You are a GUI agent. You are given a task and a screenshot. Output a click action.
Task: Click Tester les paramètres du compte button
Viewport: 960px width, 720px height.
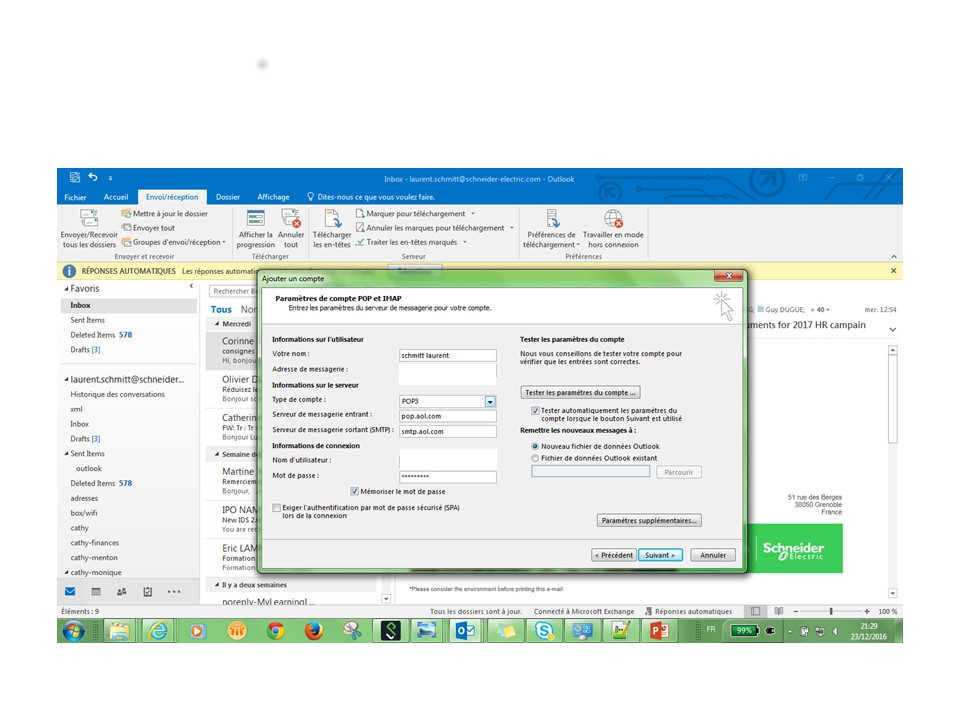tap(580, 392)
